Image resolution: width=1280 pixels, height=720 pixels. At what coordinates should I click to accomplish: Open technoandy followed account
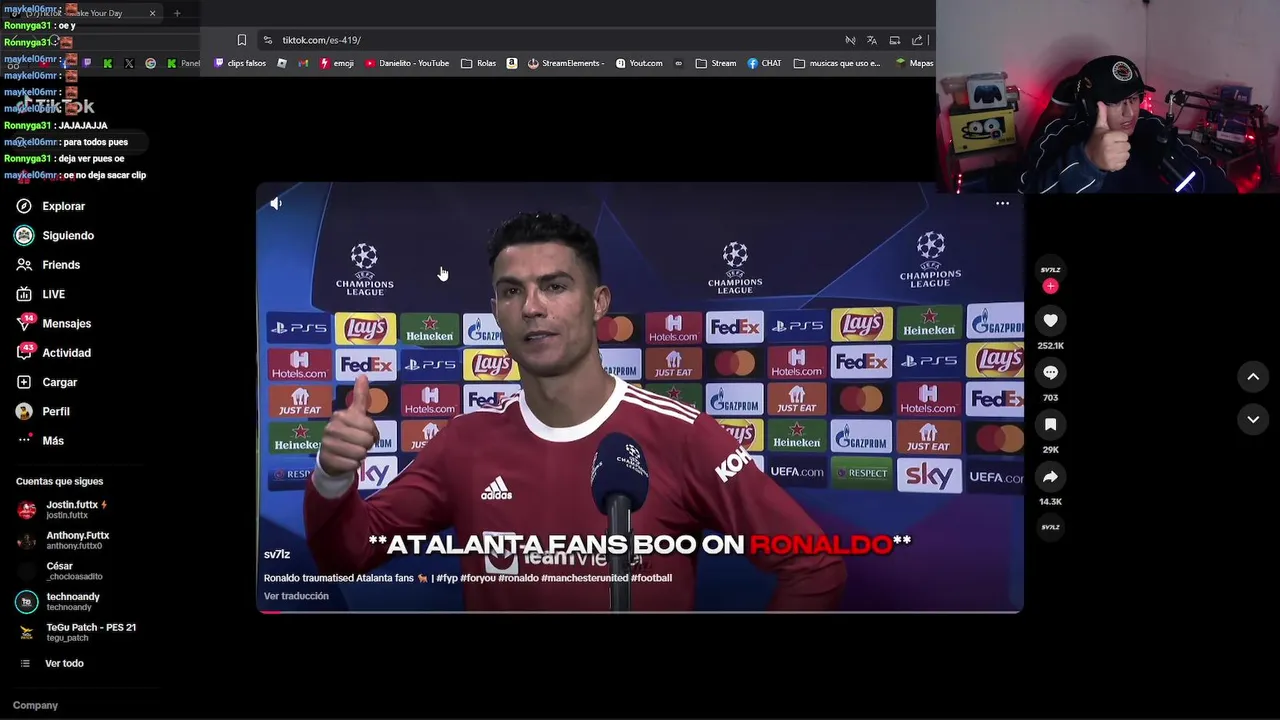(x=60, y=601)
